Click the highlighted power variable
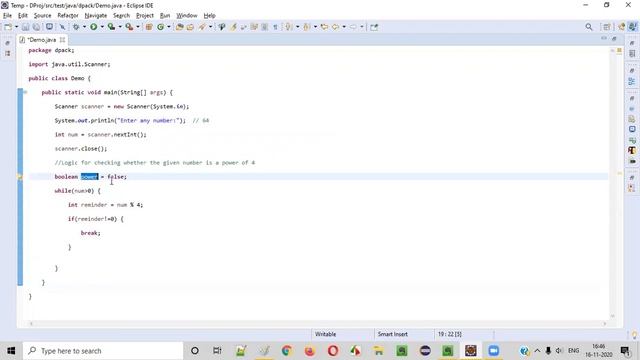640x360 pixels. pyautogui.click(x=89, y=177)
